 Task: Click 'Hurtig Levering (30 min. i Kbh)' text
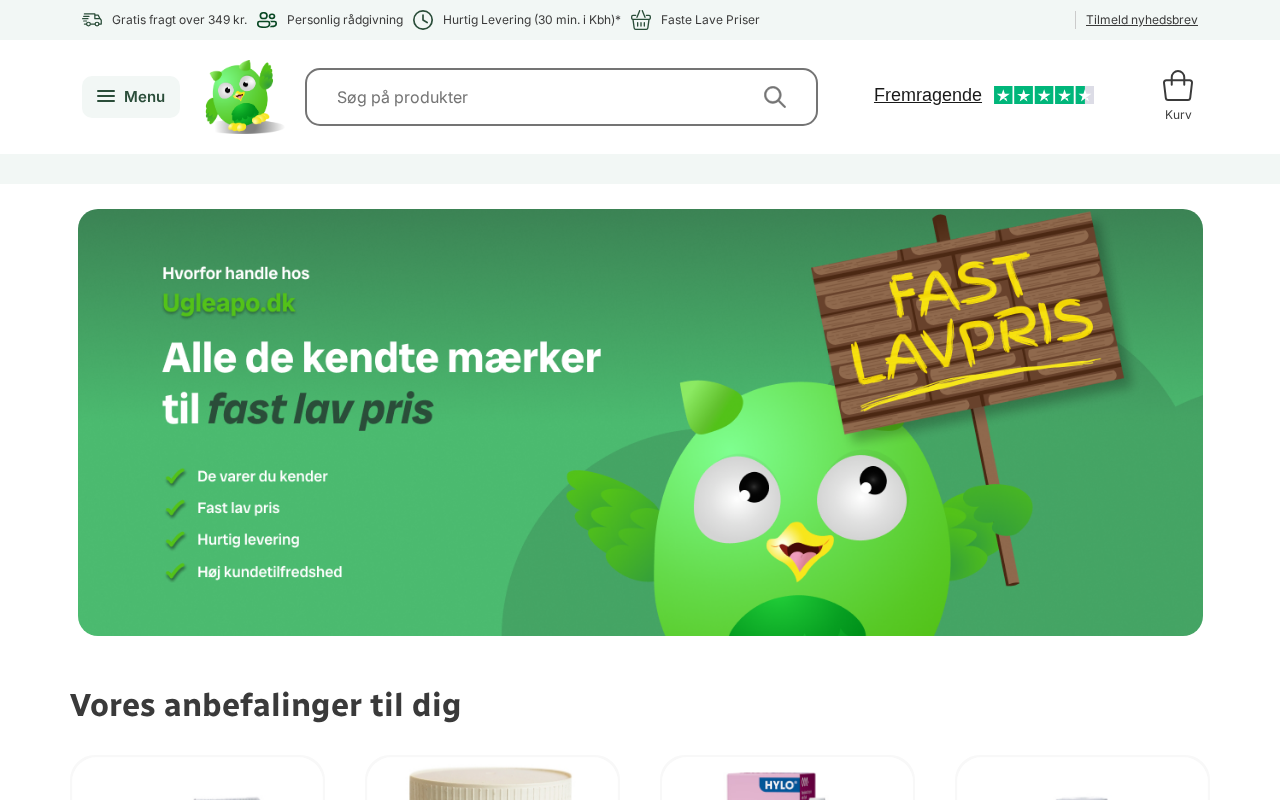pyautogui.click(x=532, y=20)
